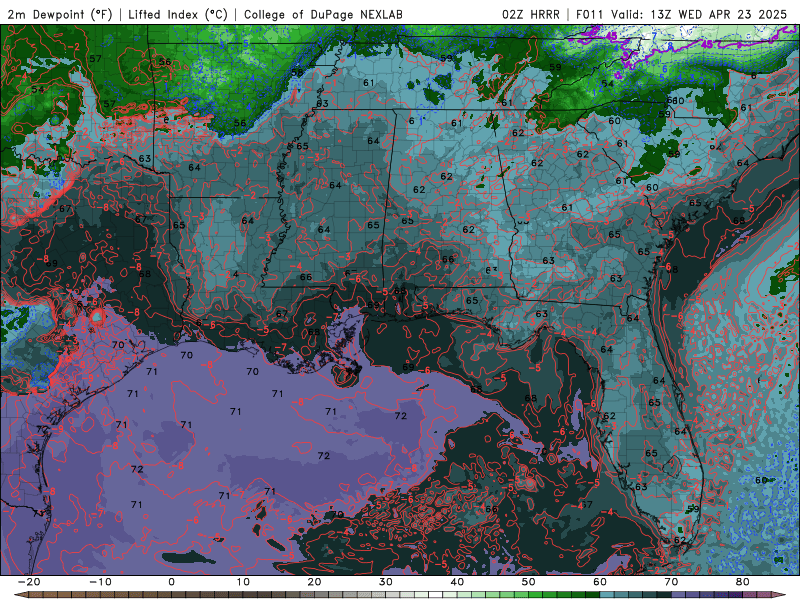Click the 80 color scale label
Viewport: 800px width, 600px height.
pyautogui.click(x=743, y=582)
